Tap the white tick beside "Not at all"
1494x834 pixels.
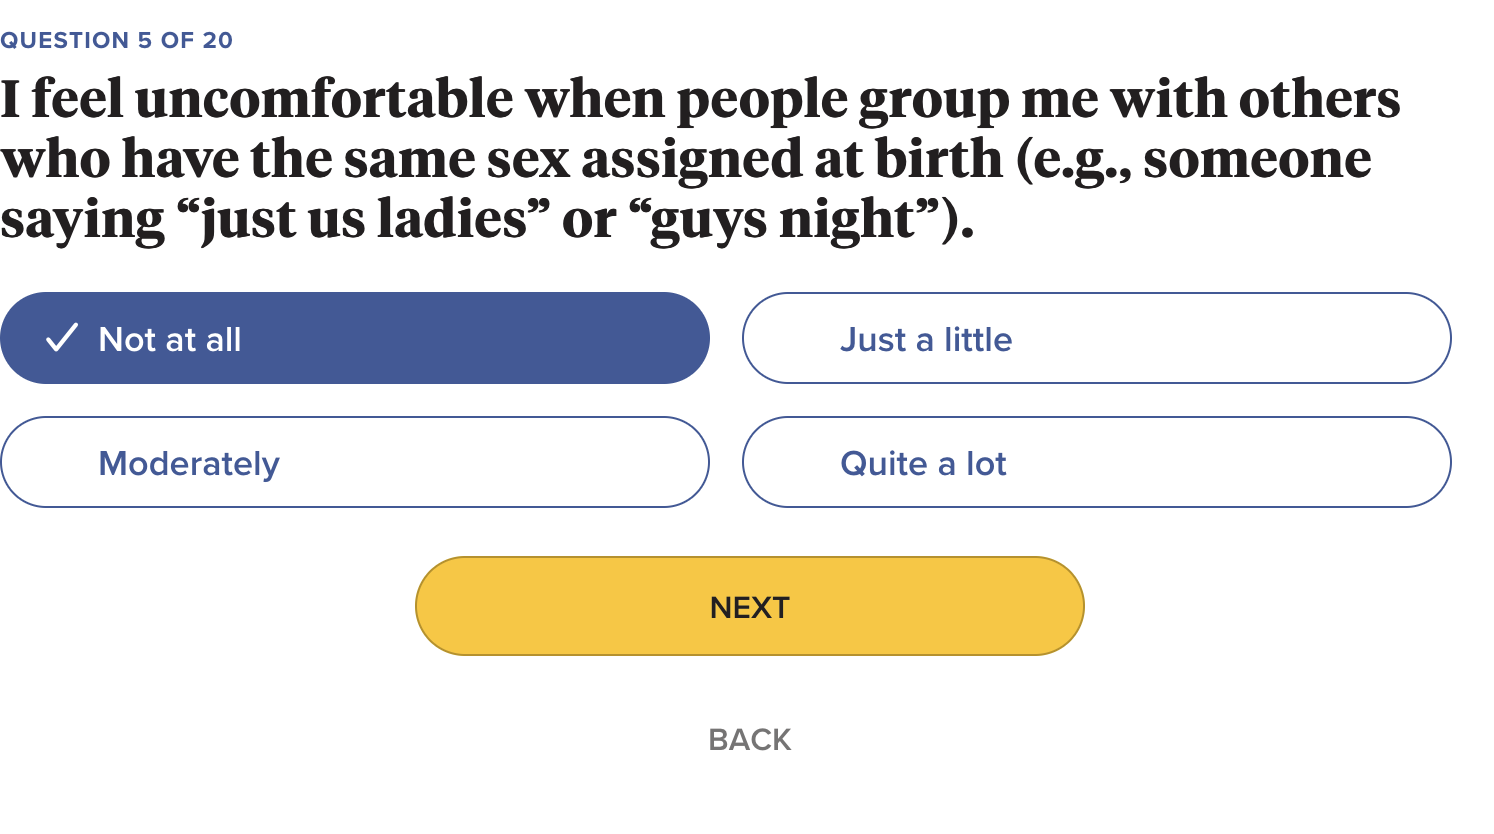62,338
